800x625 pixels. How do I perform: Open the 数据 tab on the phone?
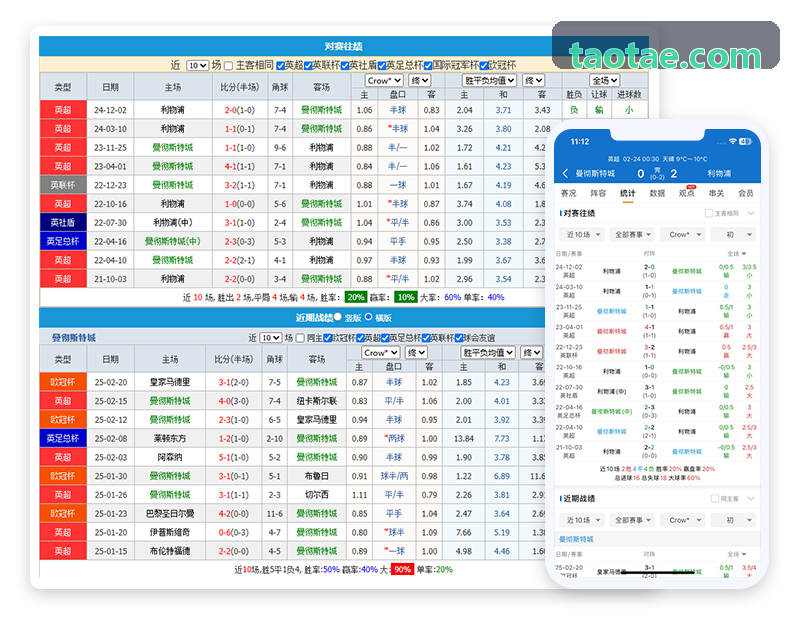pyautogui.click(x=657, y=193)
